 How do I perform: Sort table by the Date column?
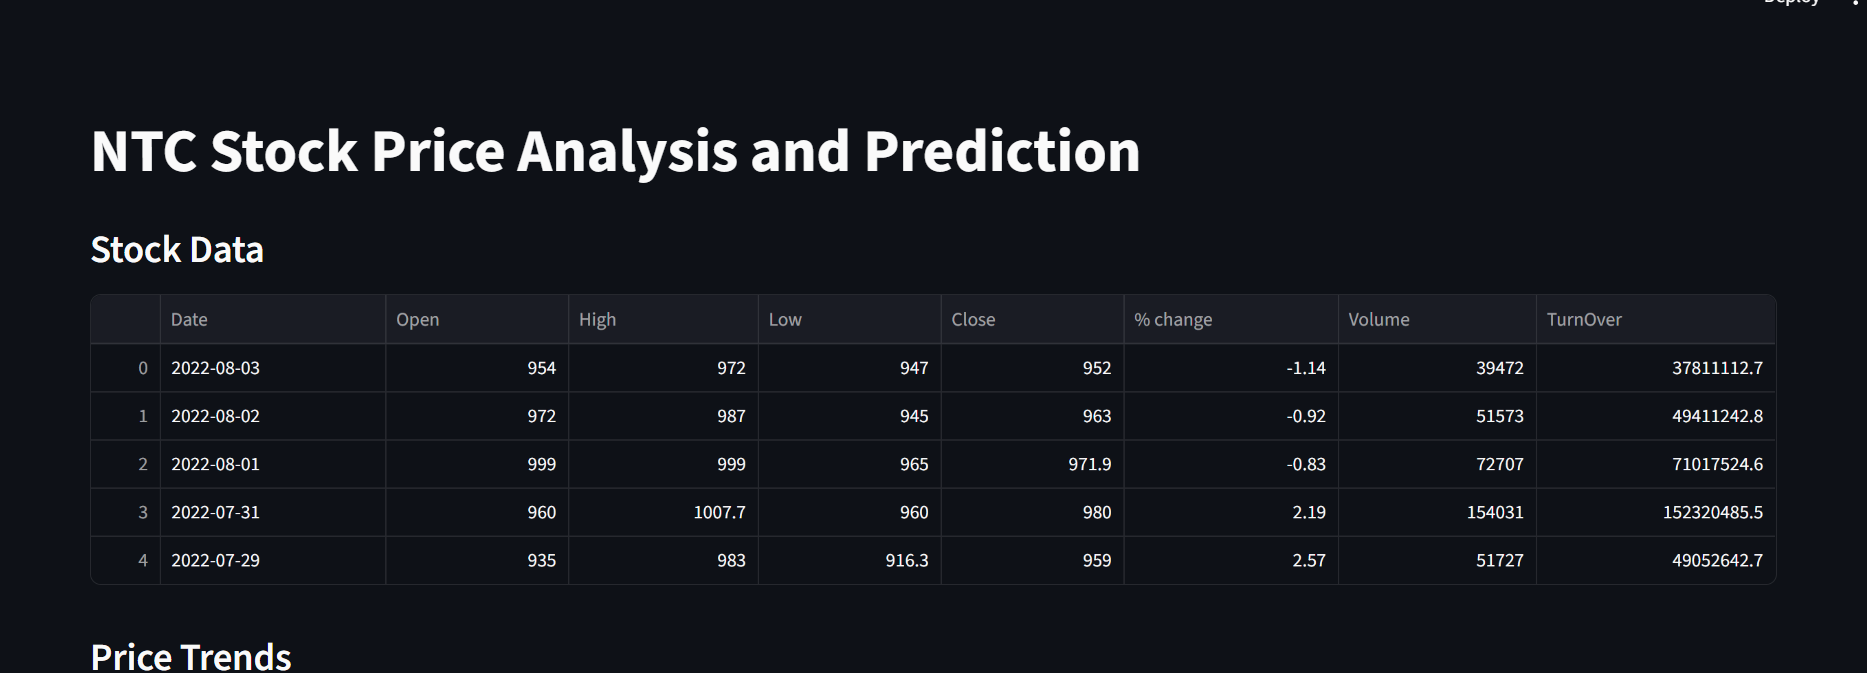coord(189,319)
